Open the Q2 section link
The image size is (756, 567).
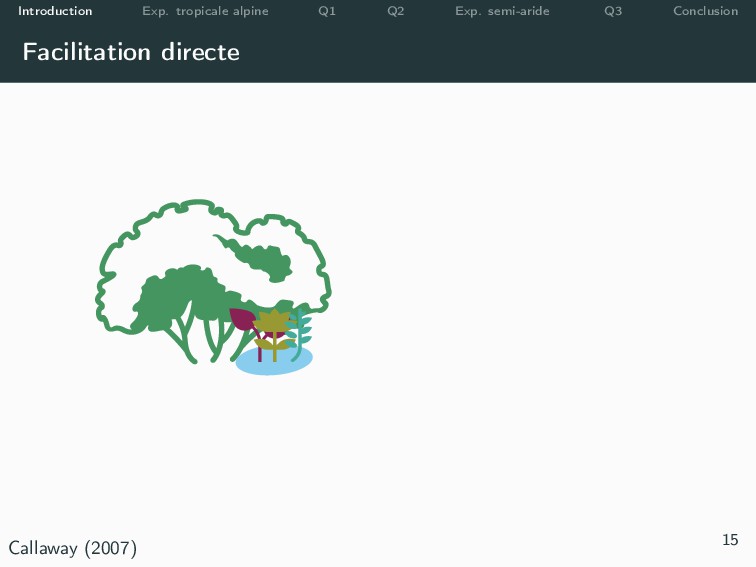pyautogui.click(x=395, y=12)
